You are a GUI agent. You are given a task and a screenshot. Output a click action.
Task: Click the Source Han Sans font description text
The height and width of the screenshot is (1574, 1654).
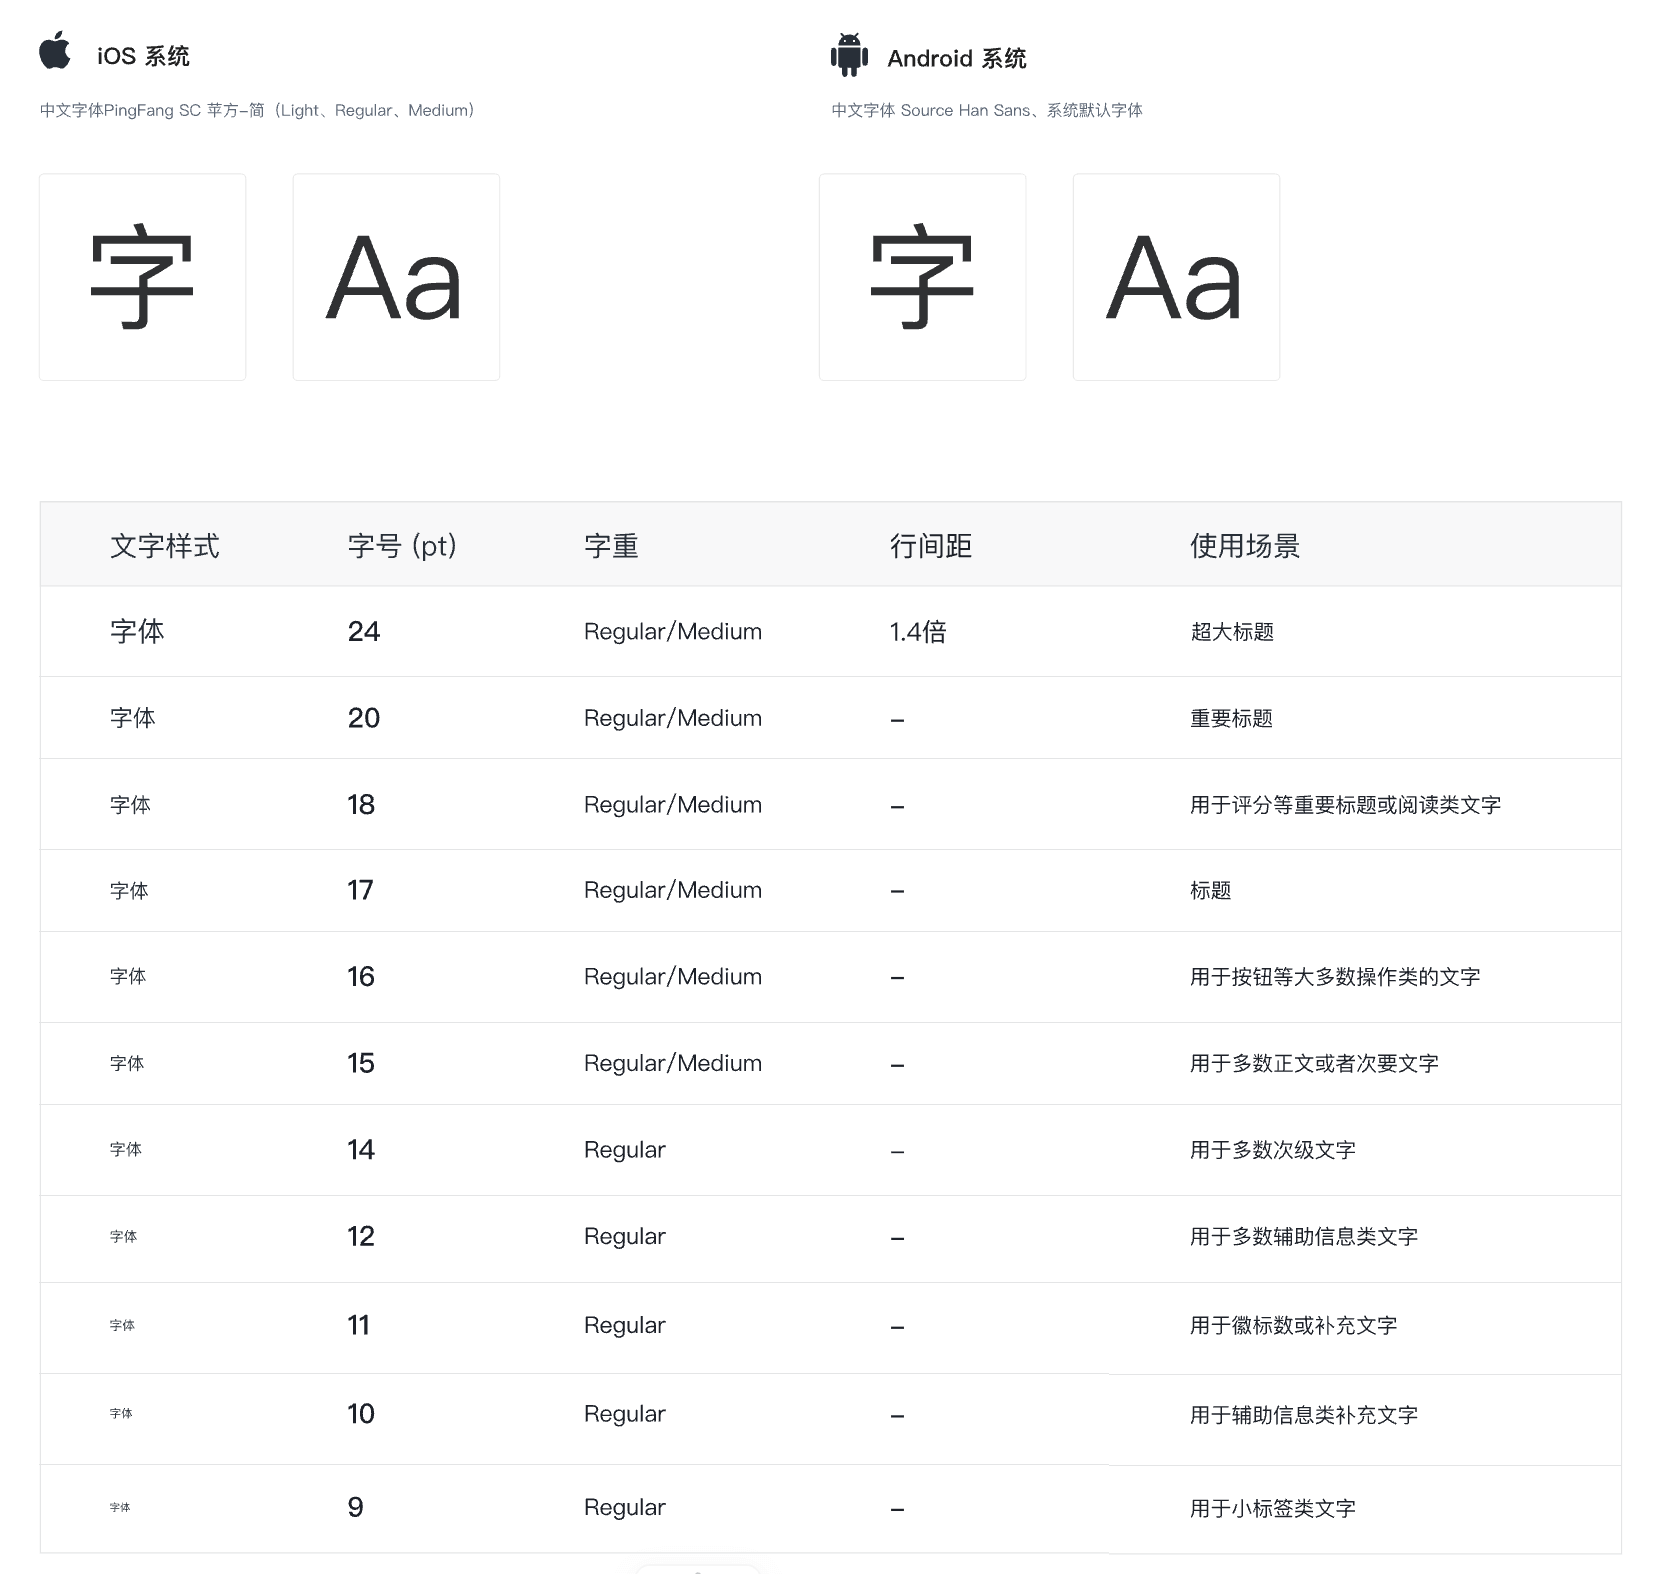click(987, 110)
